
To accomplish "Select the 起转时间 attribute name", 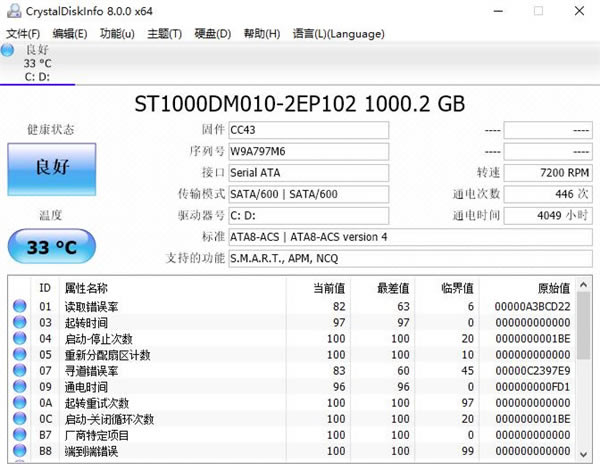I will tap(86, 323).
